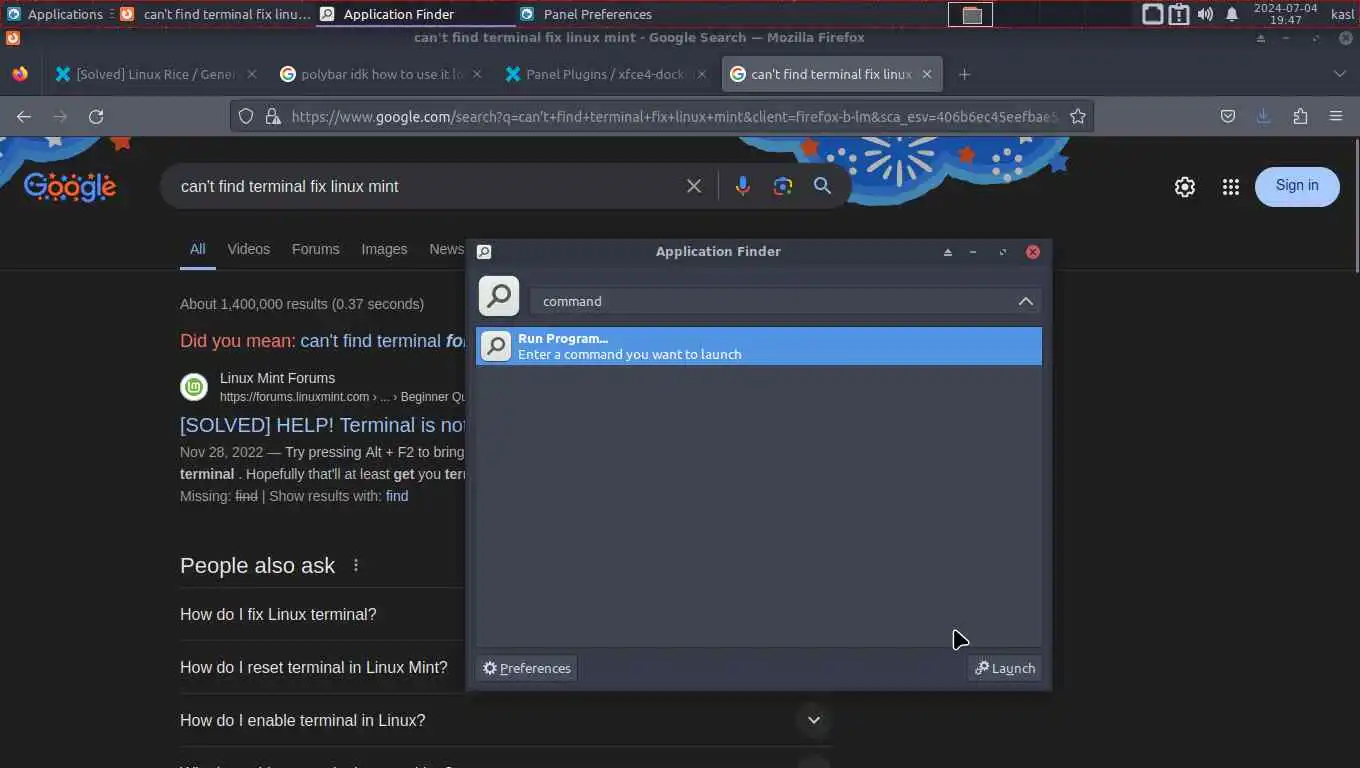Image resolution: width=1360 pixels, height=768 pixels.
Task: Select the News results tab
Action: [447, 249]
